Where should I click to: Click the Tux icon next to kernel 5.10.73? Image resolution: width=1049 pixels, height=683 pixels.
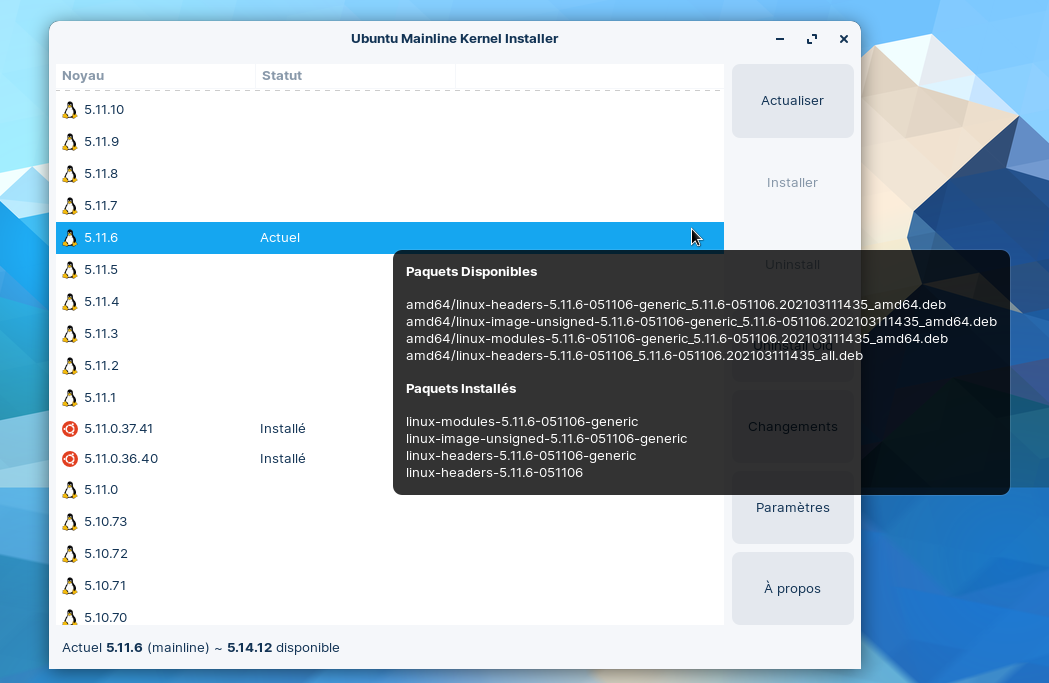coord(70,522)
